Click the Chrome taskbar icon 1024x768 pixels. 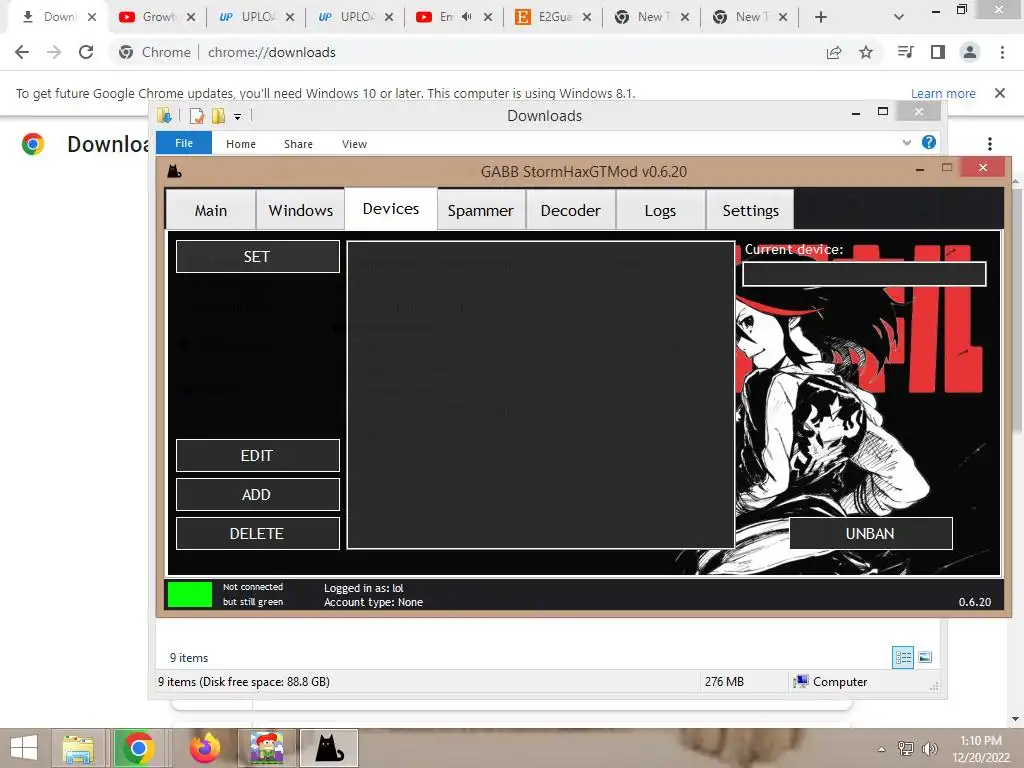[x=138, y=748]
